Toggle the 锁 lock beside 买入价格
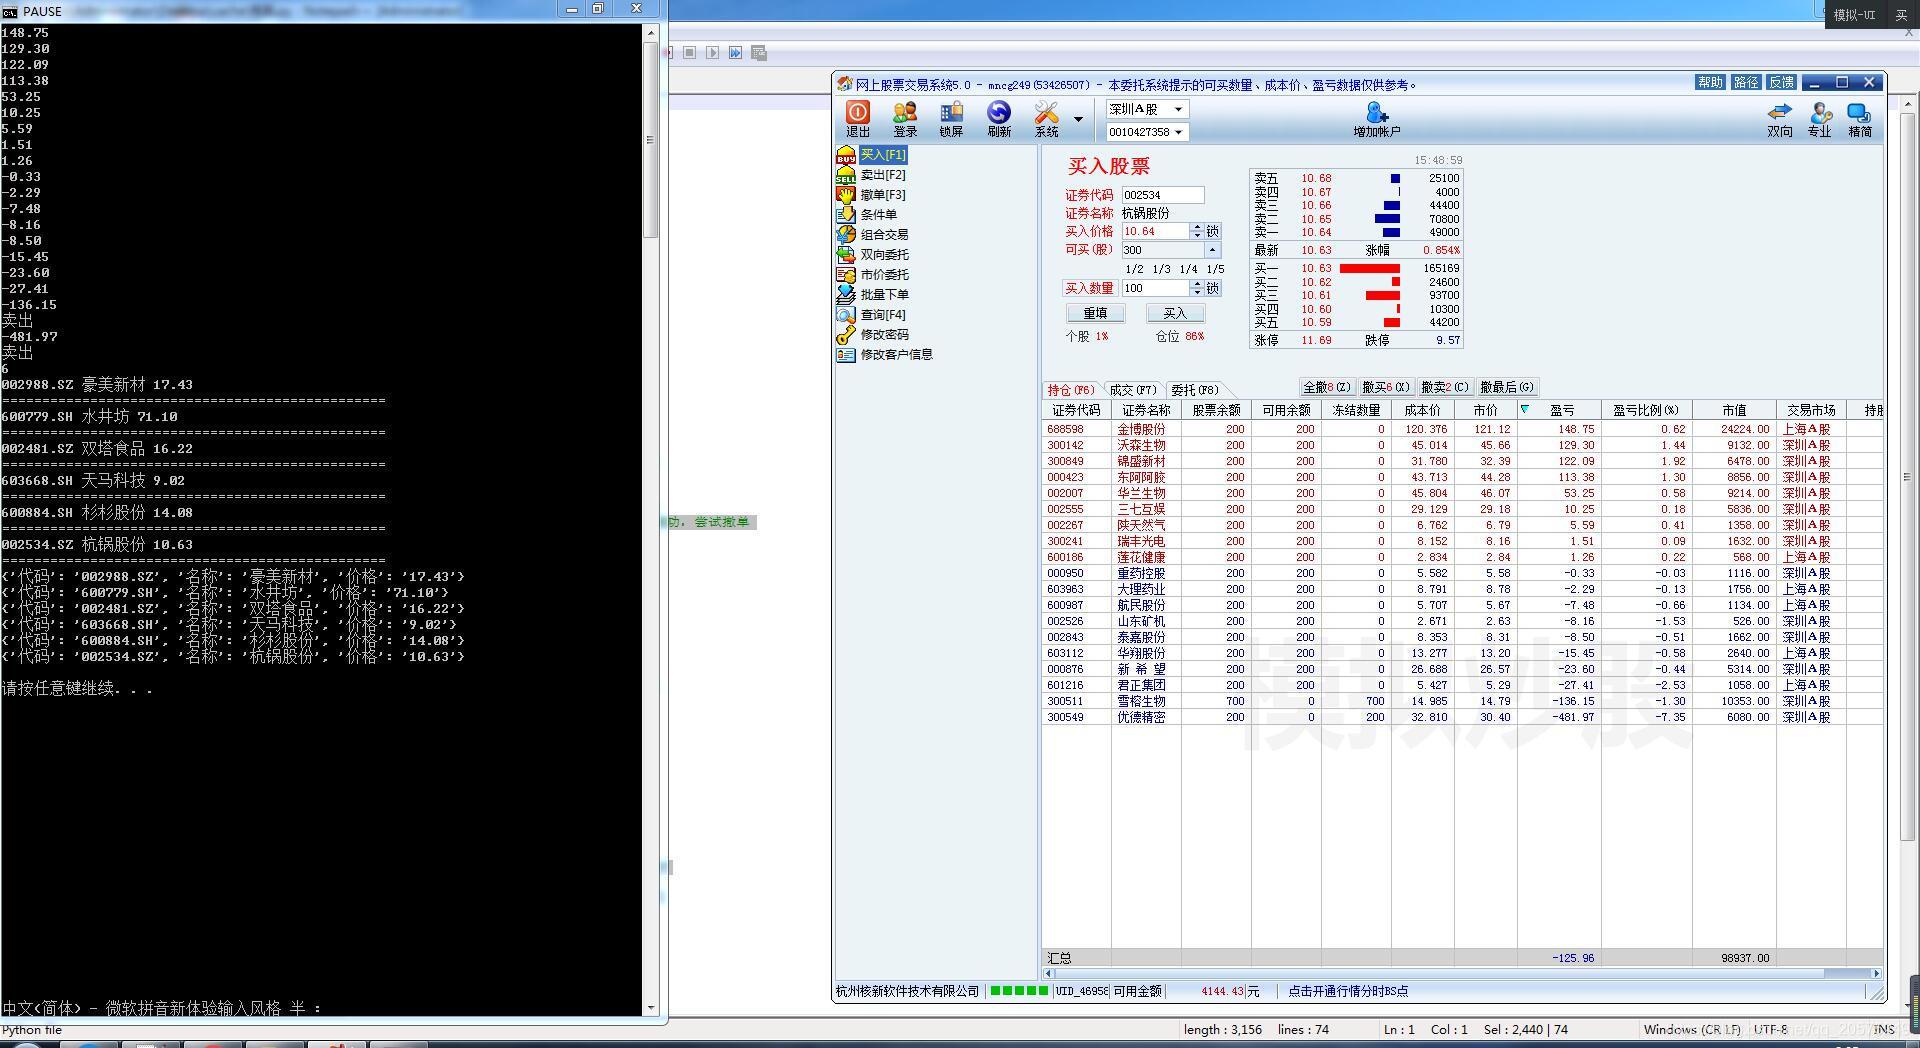Viewport: 1920px width, 1048px height. point(1212,231)
